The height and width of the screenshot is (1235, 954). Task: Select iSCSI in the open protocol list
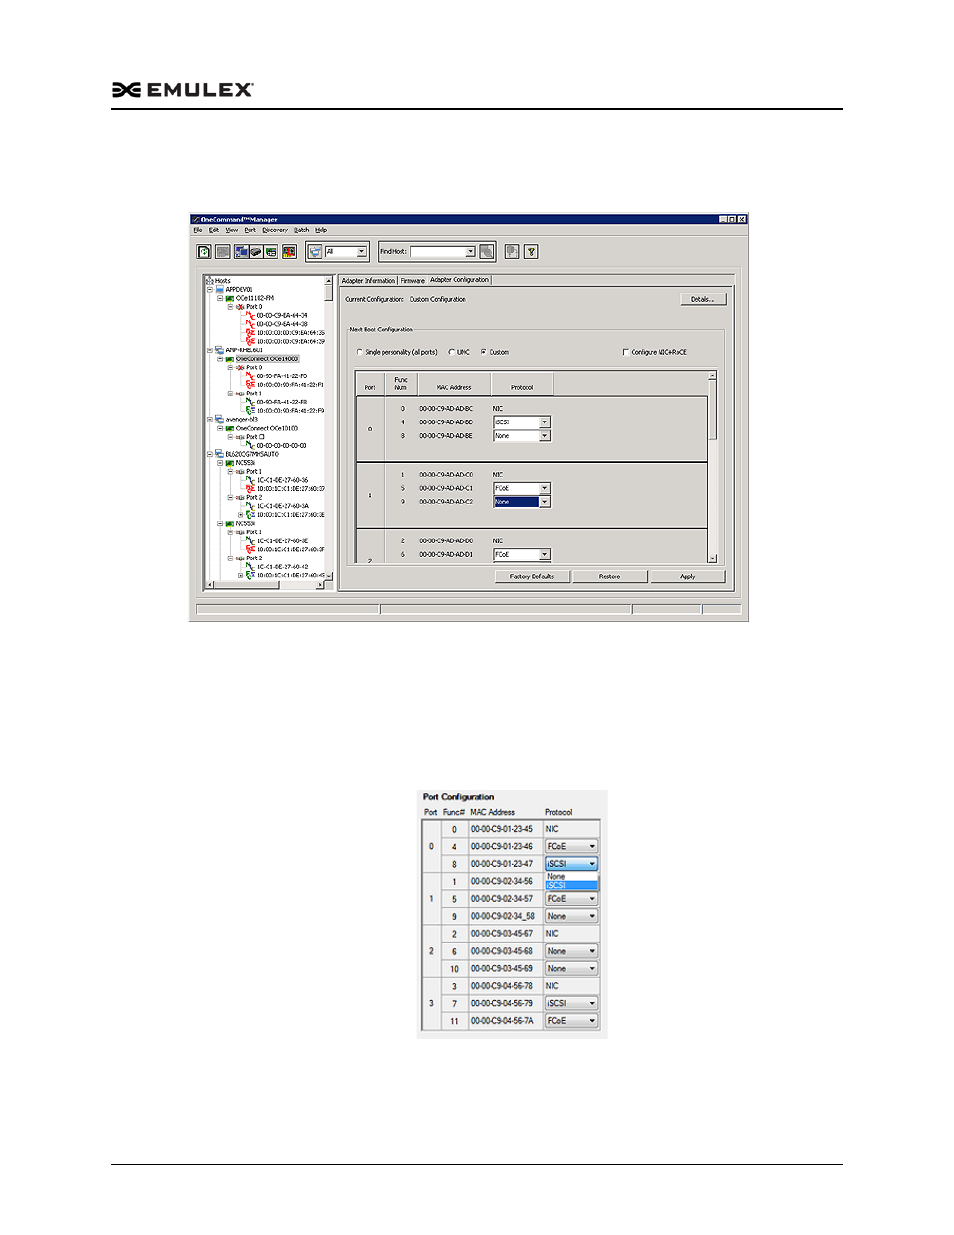[571, 885]
